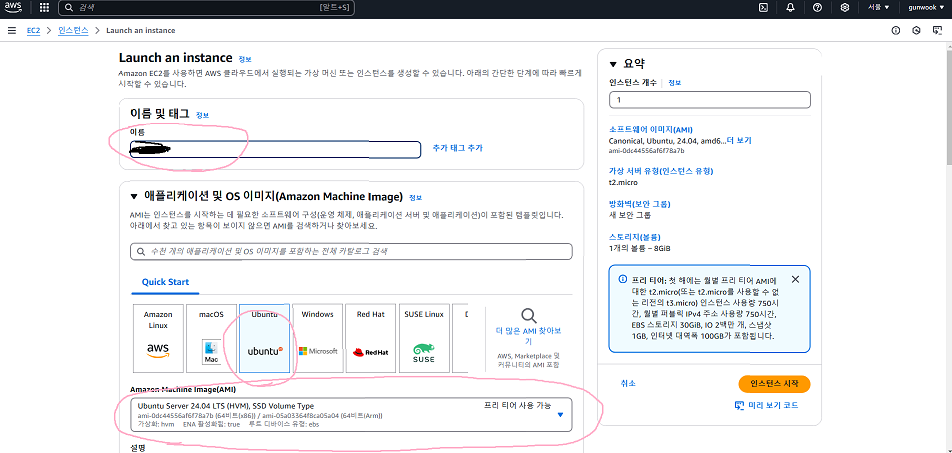Screen dimensions: 952x453
Task: Close the free tier info box
Action: coord(795,279)
